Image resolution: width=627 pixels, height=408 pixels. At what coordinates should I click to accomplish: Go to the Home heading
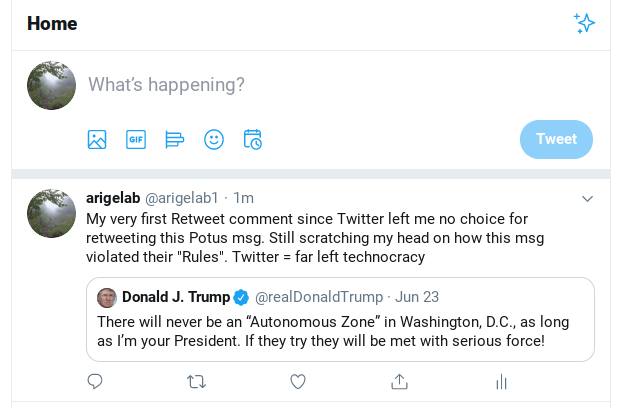click(x=52, y=24)
